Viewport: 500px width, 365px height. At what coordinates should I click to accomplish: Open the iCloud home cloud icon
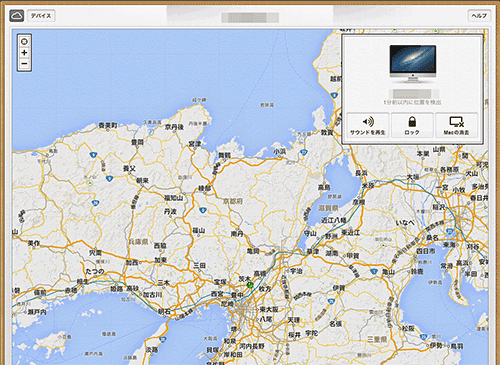tap(17, 16)
